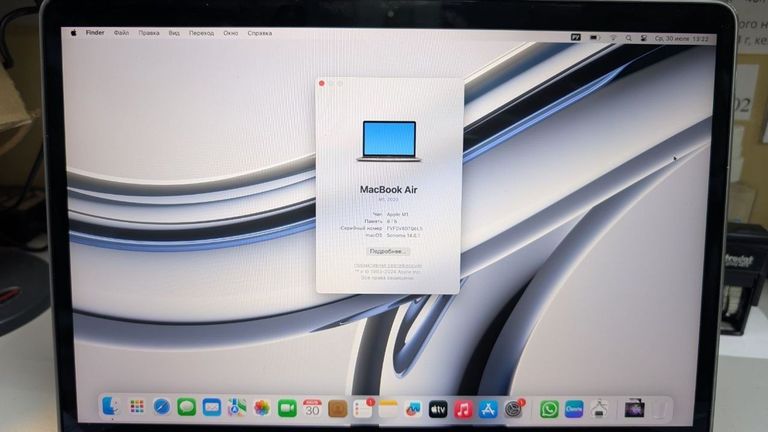Screen dimensions: 768x432
Task: Open System Settings with the red badge
Action: (x=514, y=409)
